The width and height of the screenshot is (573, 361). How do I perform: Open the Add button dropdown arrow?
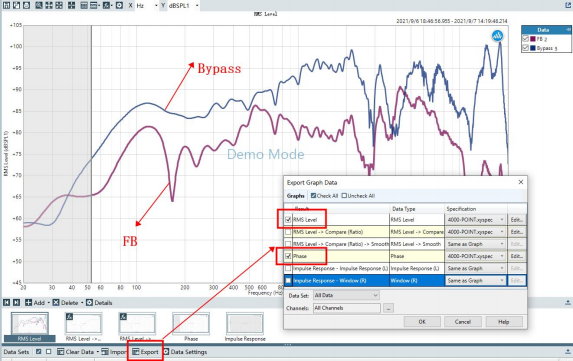pyautogui.click(x=49, y=303)
